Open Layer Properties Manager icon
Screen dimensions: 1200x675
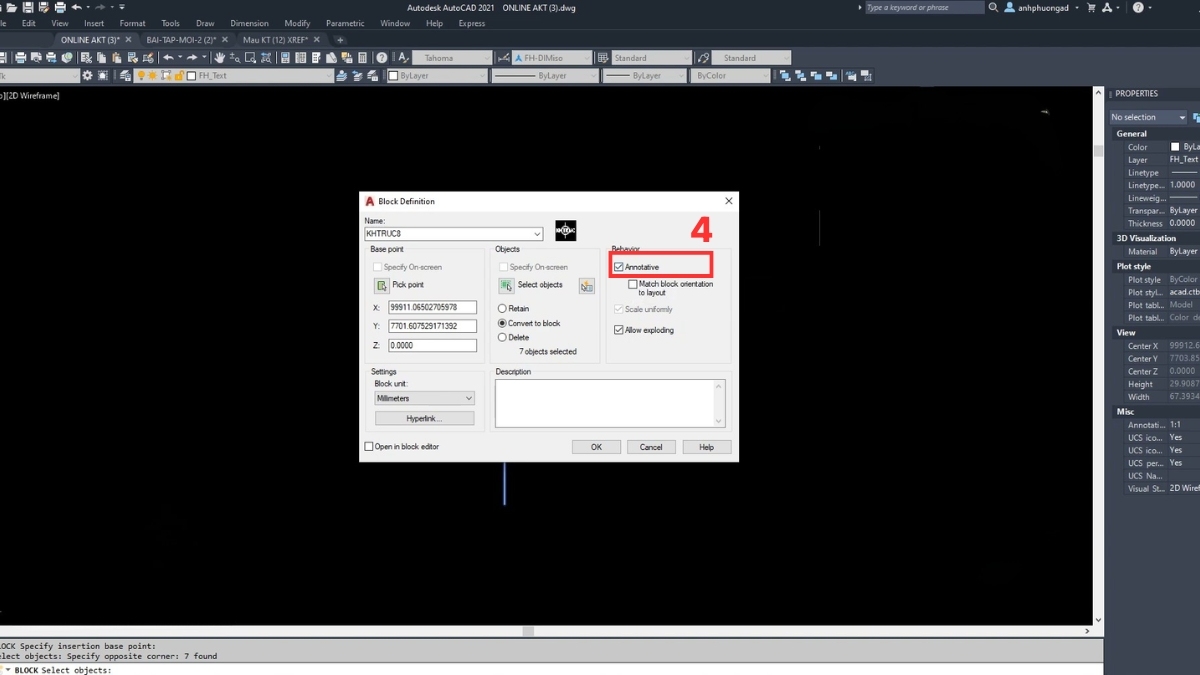click(x=125, y=75)
